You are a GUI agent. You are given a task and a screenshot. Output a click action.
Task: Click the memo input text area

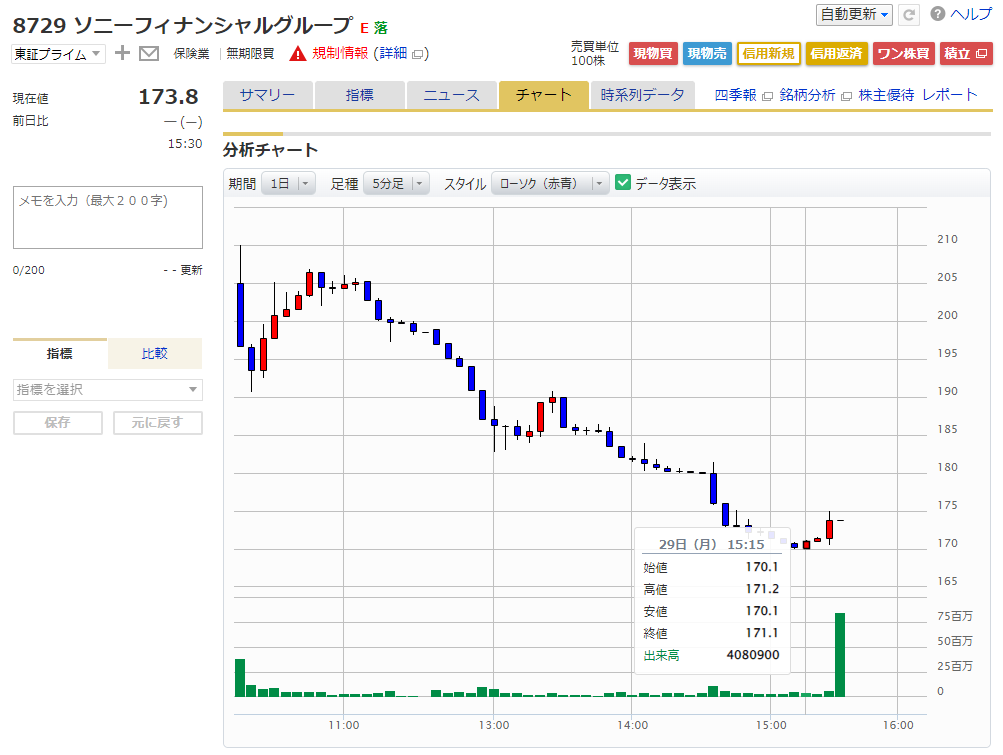coord(108,217)
